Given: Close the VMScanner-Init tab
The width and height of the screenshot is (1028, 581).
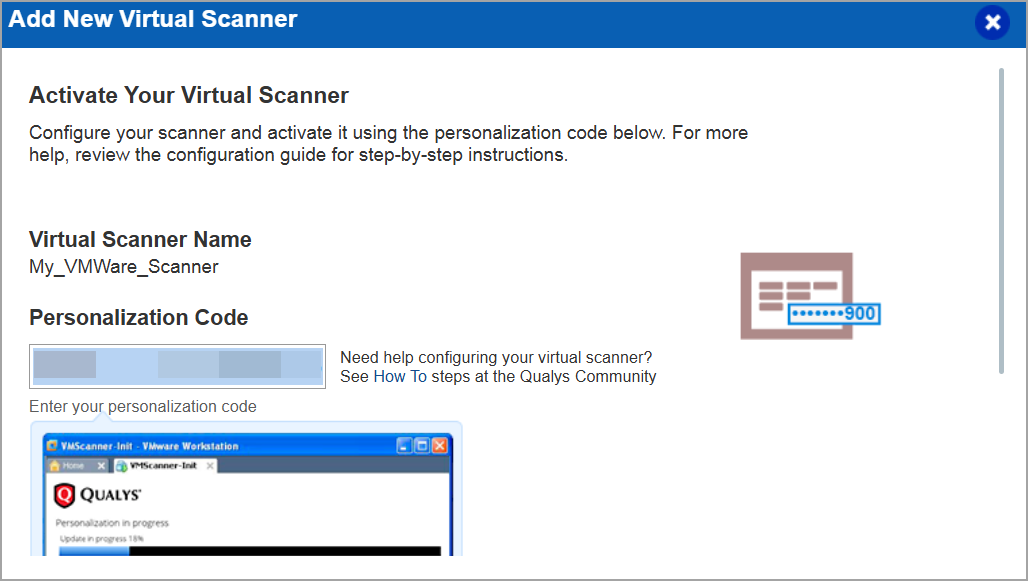Looking at the screenshot, I should (x=211, y=465).
